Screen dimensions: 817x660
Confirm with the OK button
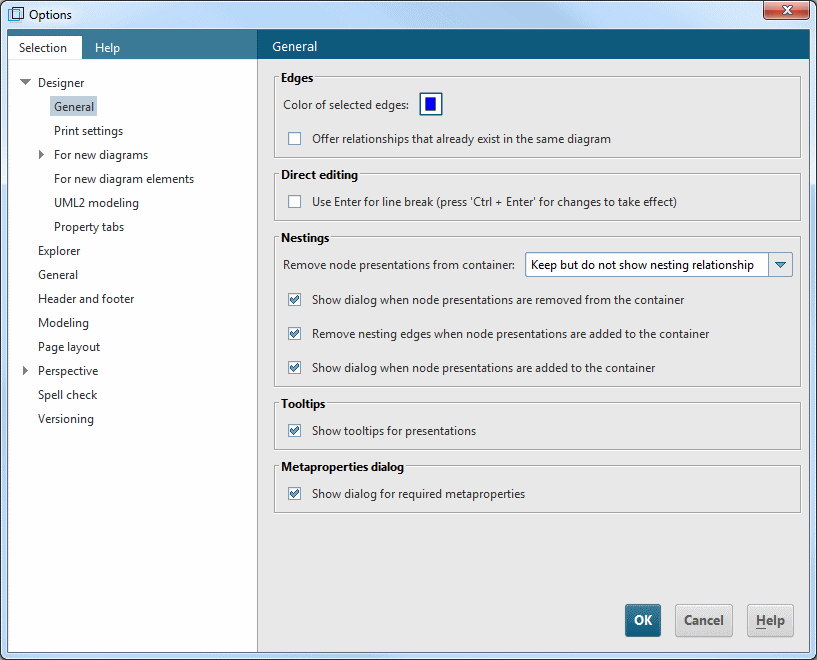642,620
